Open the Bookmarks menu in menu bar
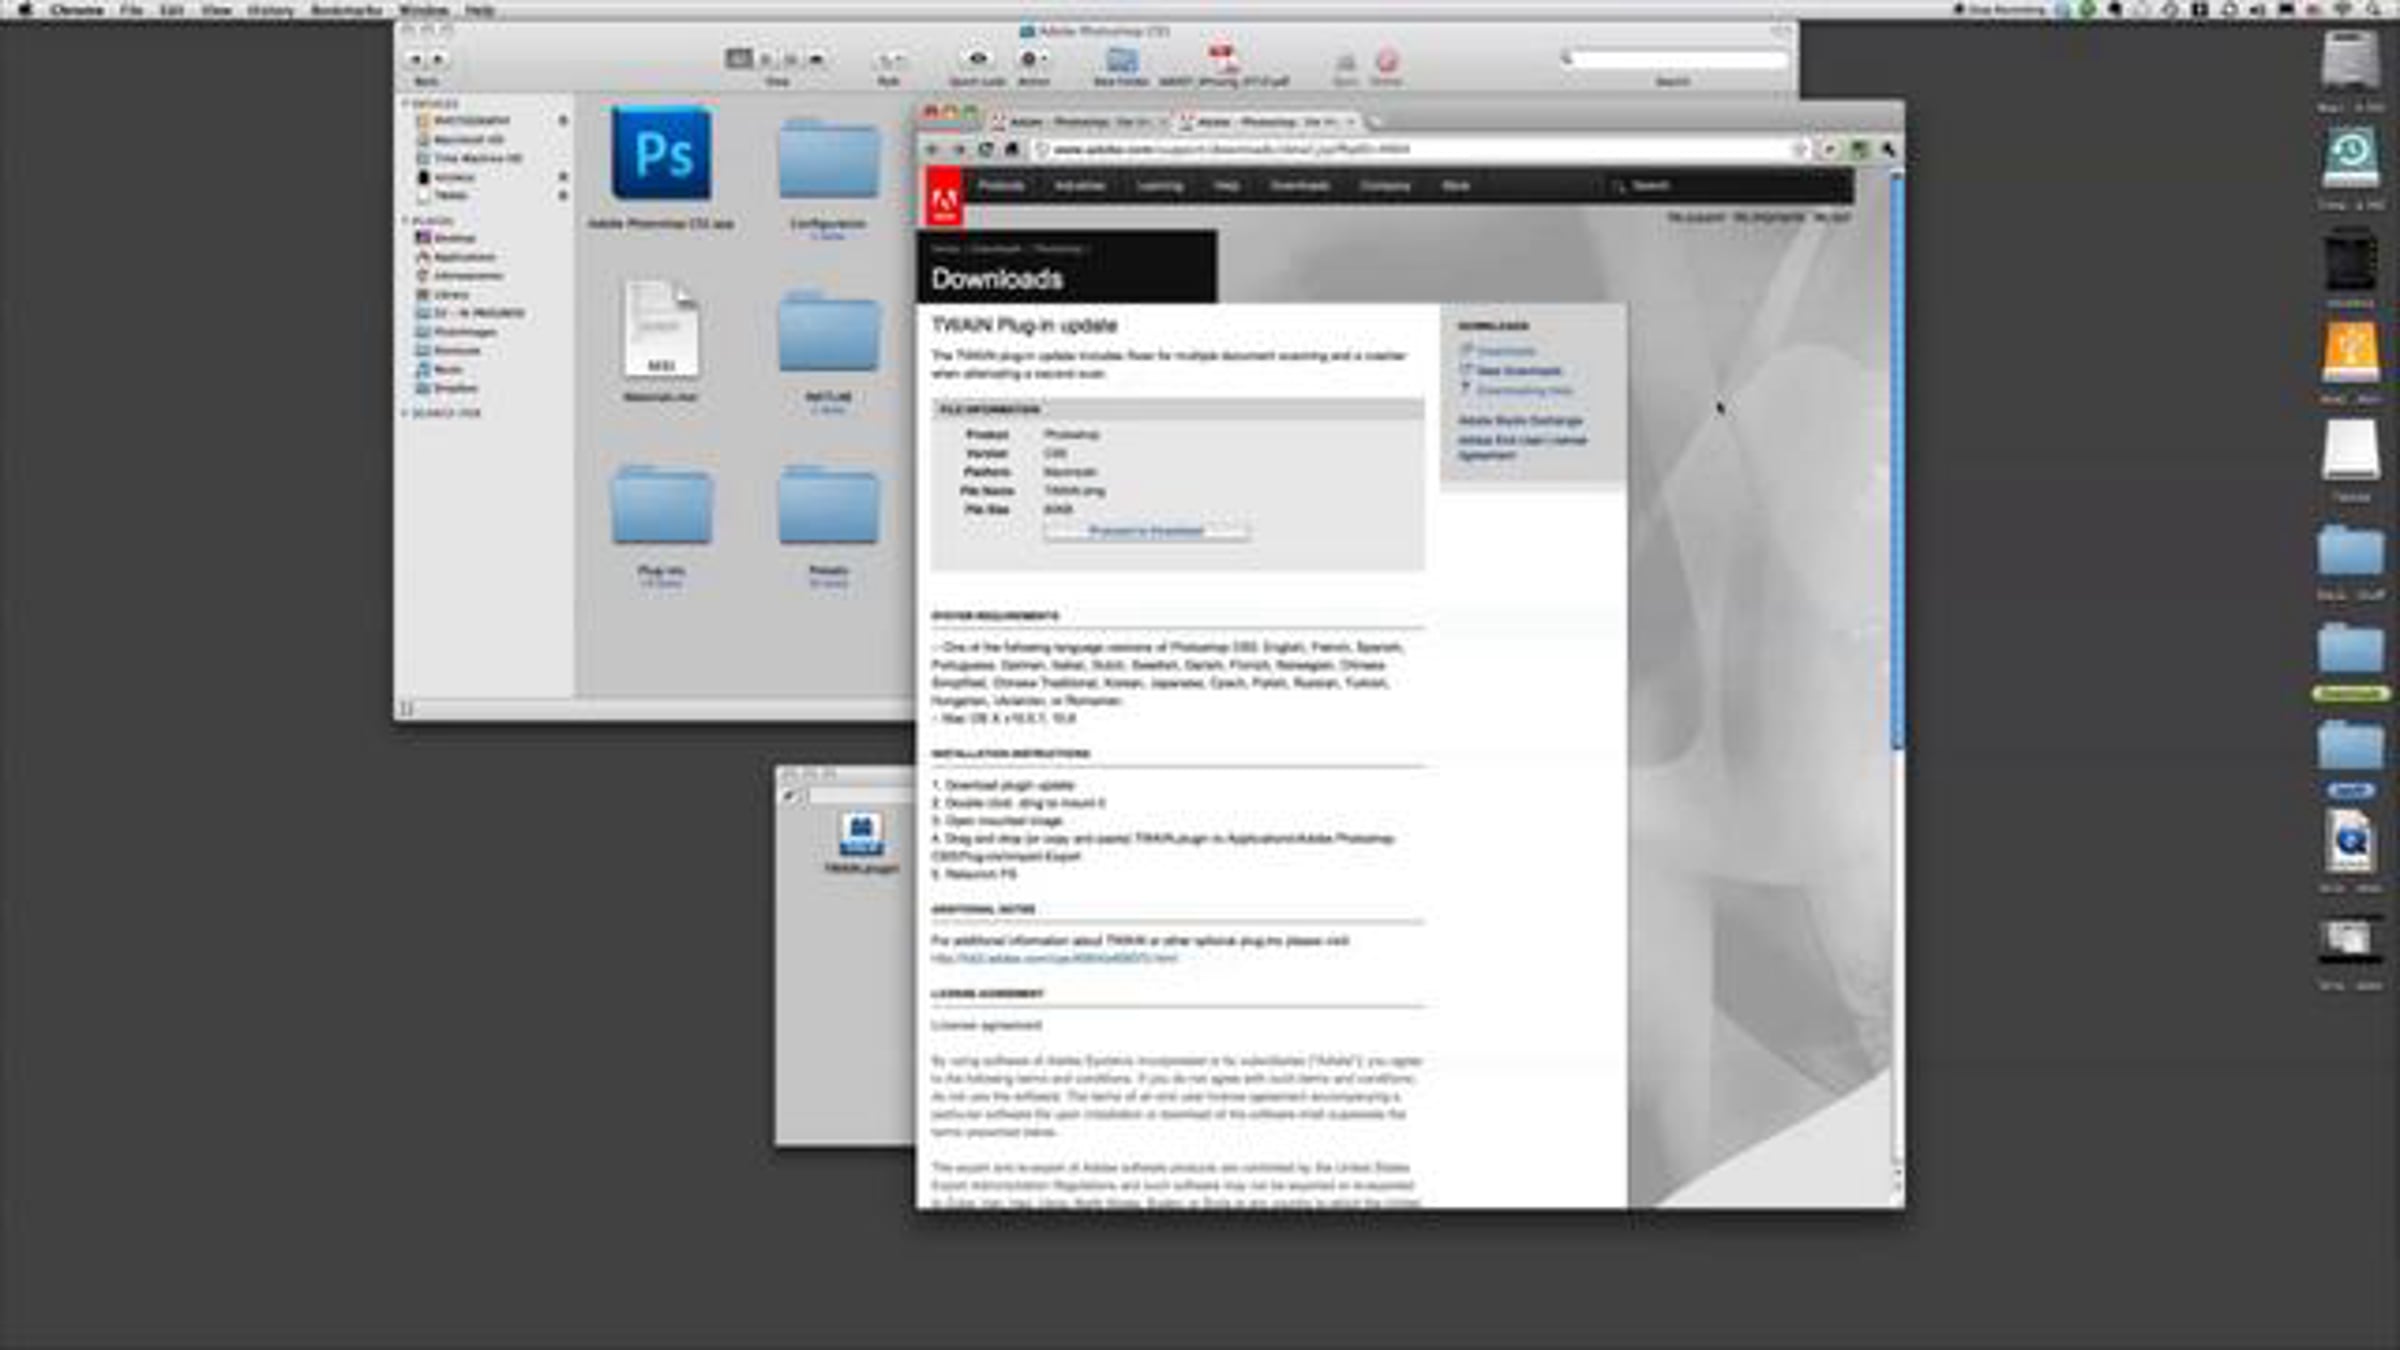Viewport: 2400px width, 1350px height. pos(346,10)
